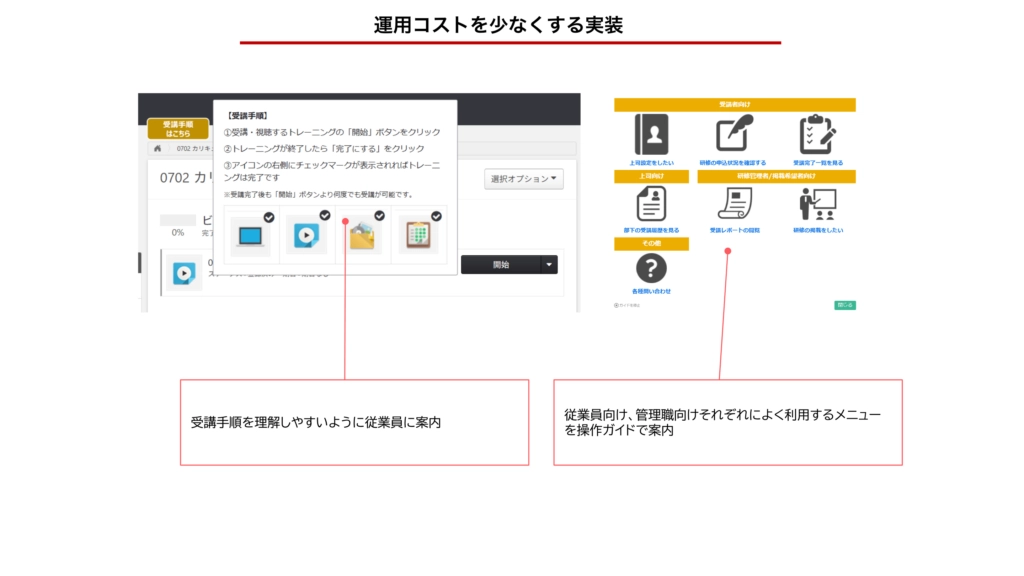Open the 上司設定をしたい link
The image size is (1024, 576).
pos(651,163)
